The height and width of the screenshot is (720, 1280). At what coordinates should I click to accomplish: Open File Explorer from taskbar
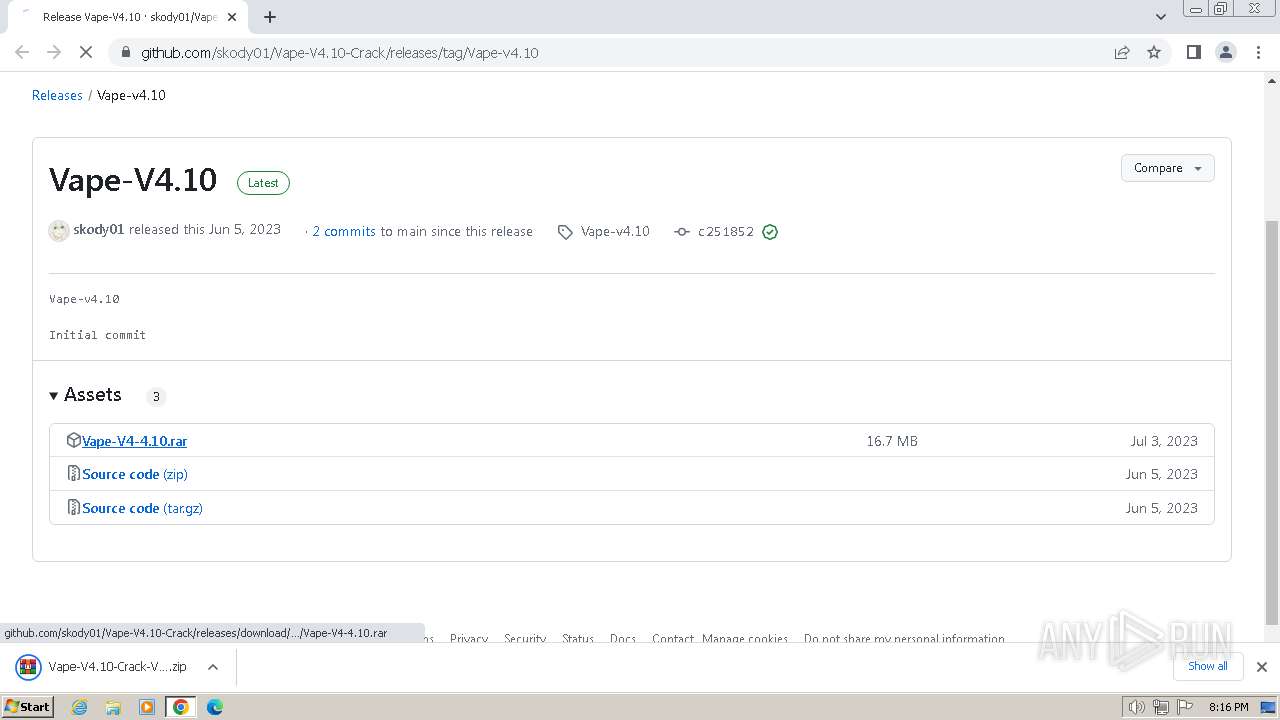coord(113,707)
